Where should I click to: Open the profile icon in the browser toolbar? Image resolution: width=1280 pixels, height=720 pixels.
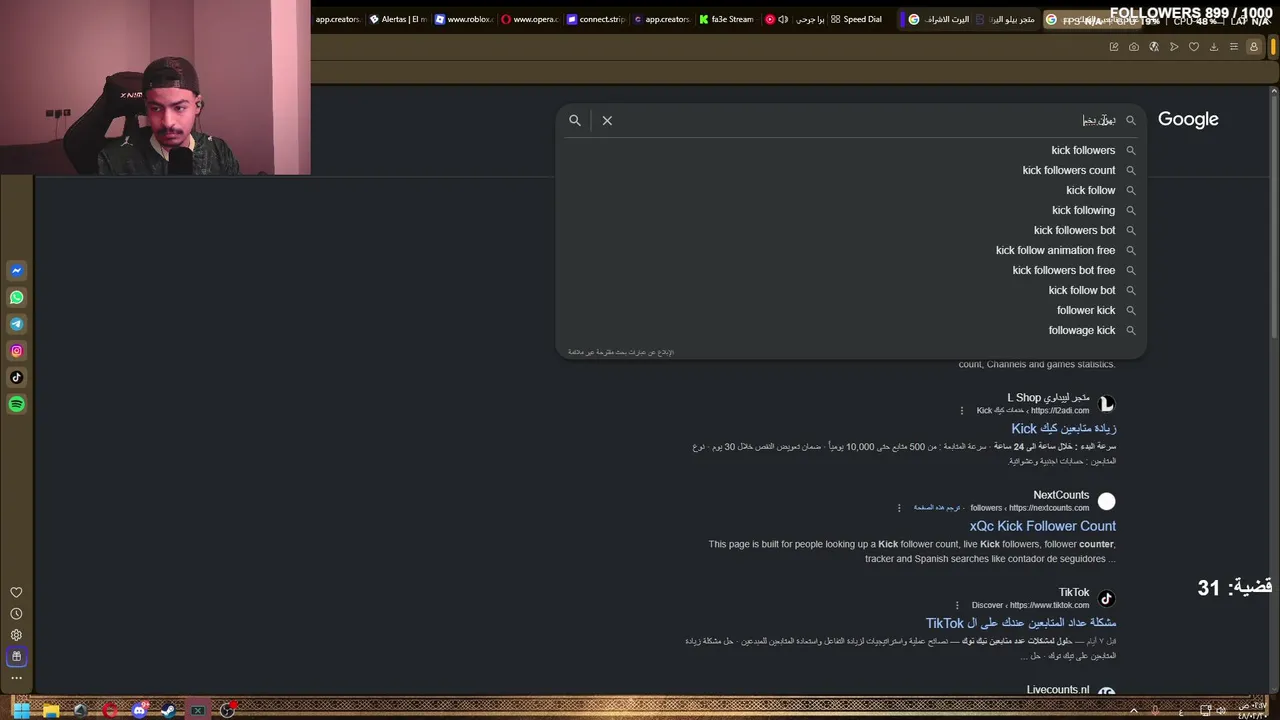click(1253, 47)
